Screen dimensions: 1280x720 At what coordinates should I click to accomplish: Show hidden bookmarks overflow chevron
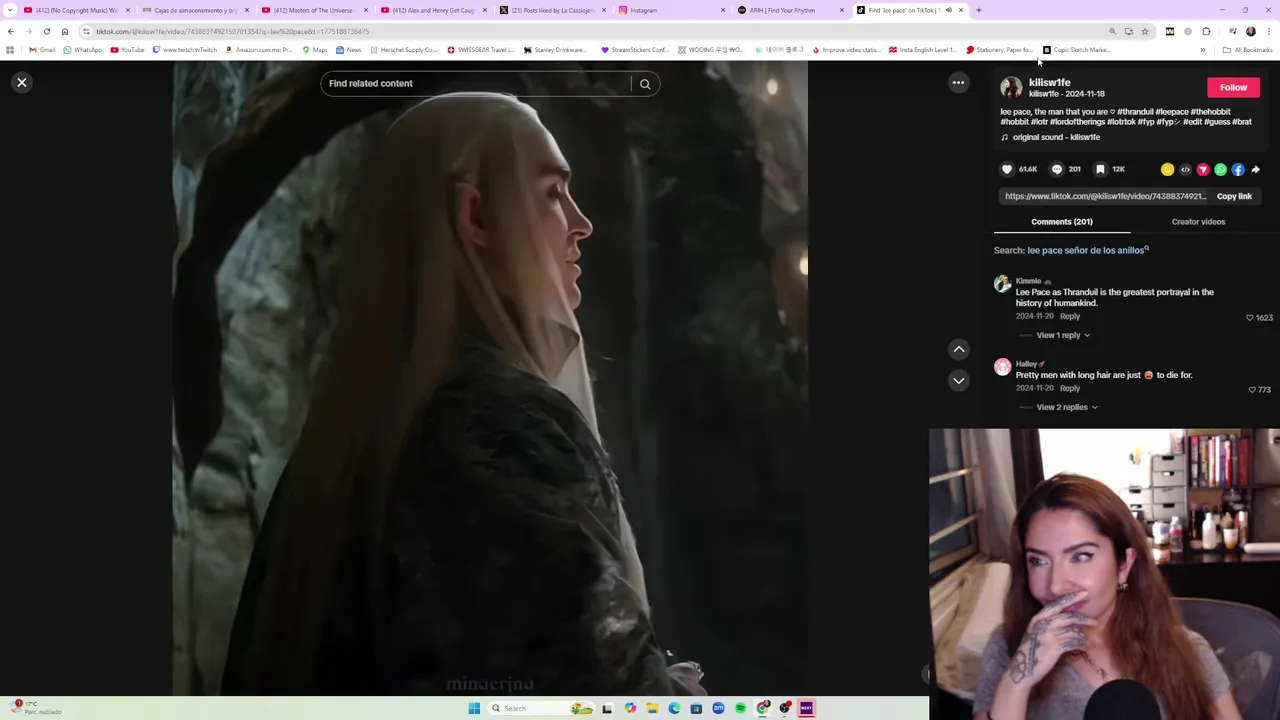tap(1203, 50)
